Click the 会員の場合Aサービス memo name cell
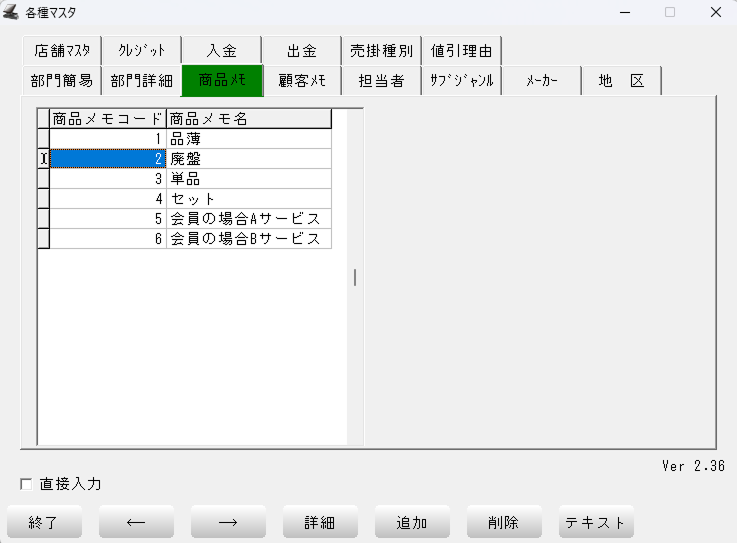 (x=249, y=219)
